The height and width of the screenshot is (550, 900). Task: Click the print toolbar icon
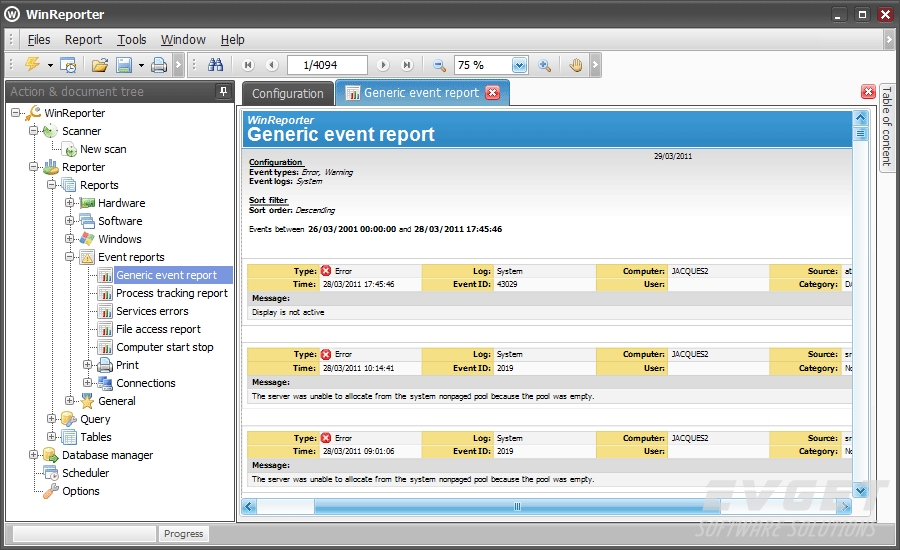(x=159, y=65)
